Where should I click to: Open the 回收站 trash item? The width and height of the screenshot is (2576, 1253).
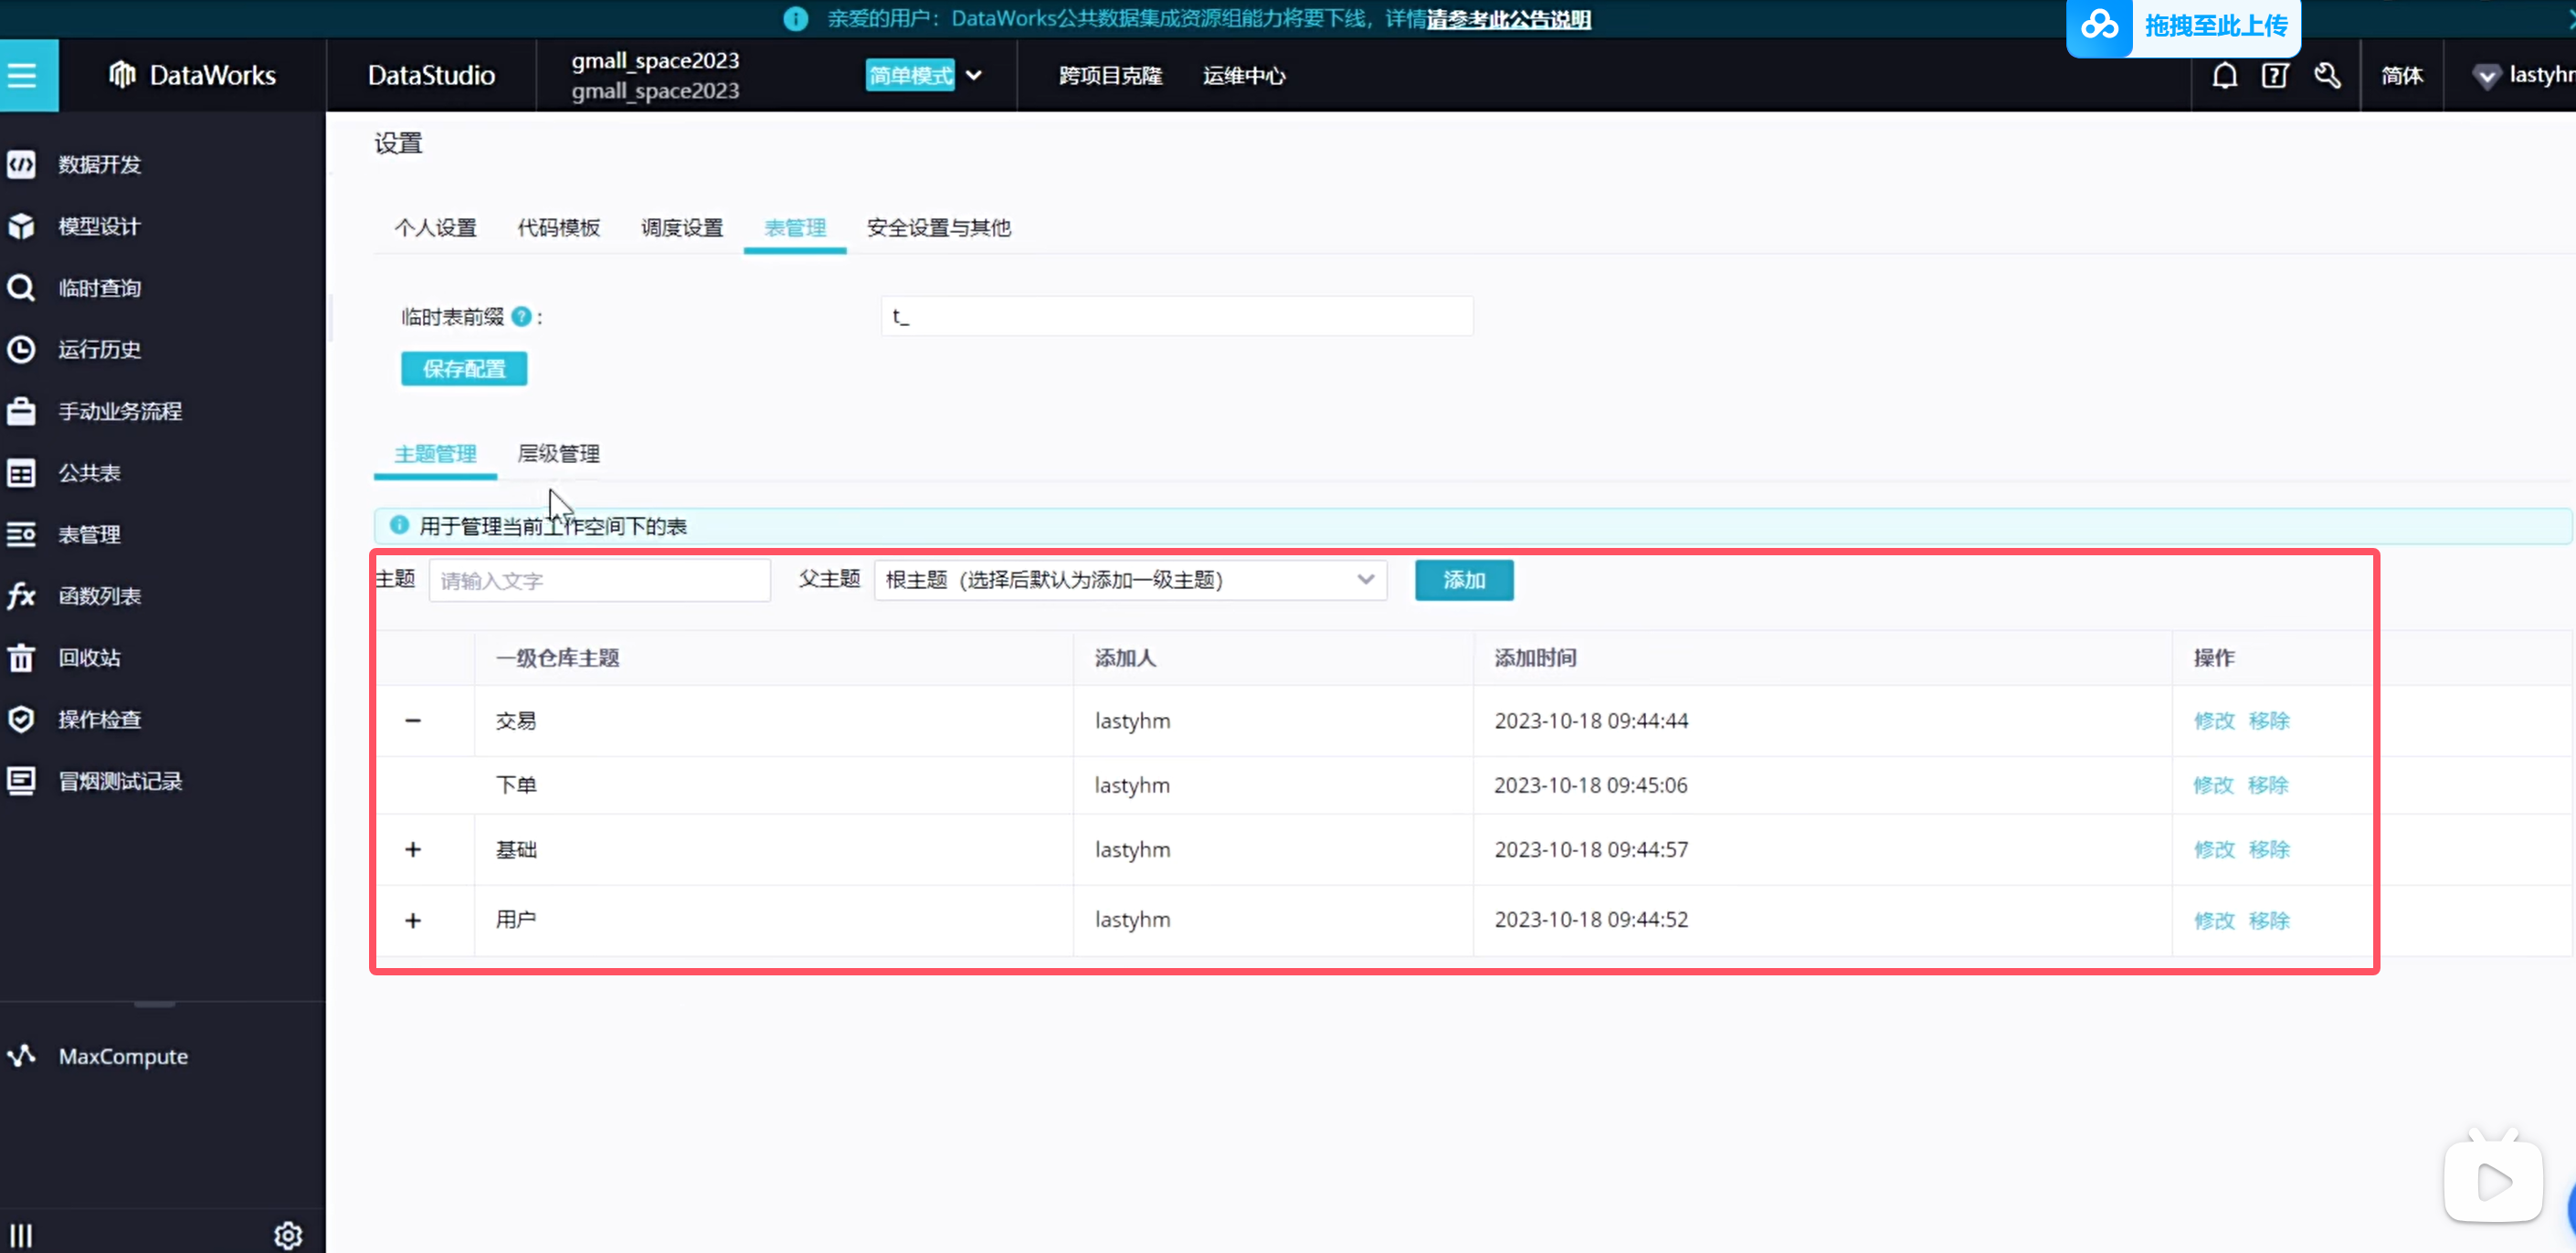(x=89, y=657)
